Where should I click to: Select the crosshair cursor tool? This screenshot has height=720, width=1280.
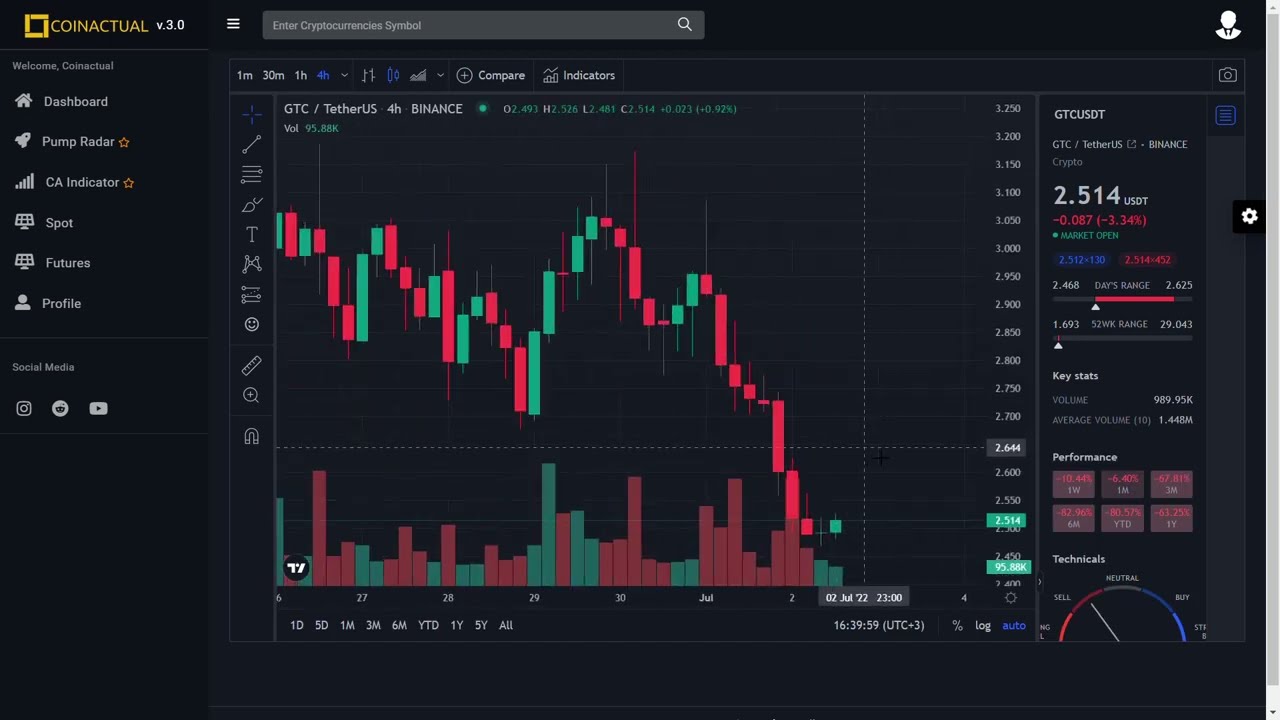pos(252,114)
